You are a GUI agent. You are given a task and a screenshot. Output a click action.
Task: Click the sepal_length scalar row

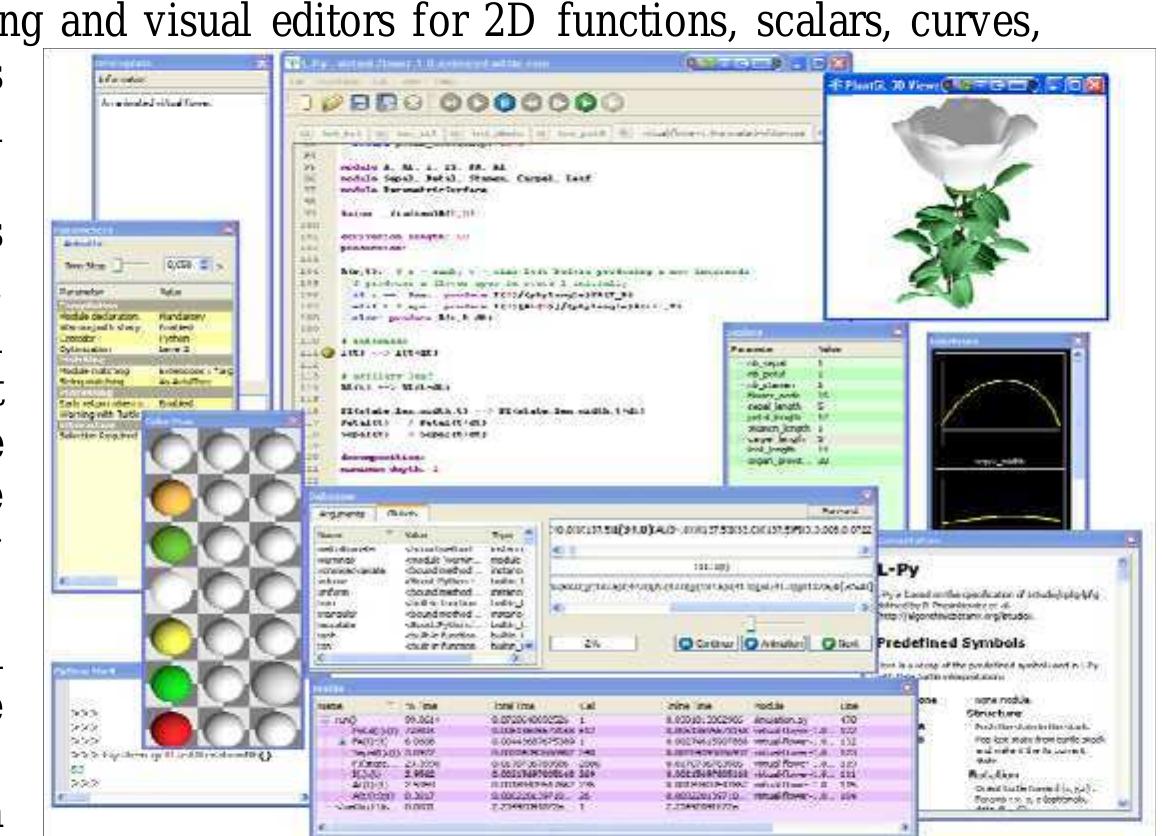(815, 407)
